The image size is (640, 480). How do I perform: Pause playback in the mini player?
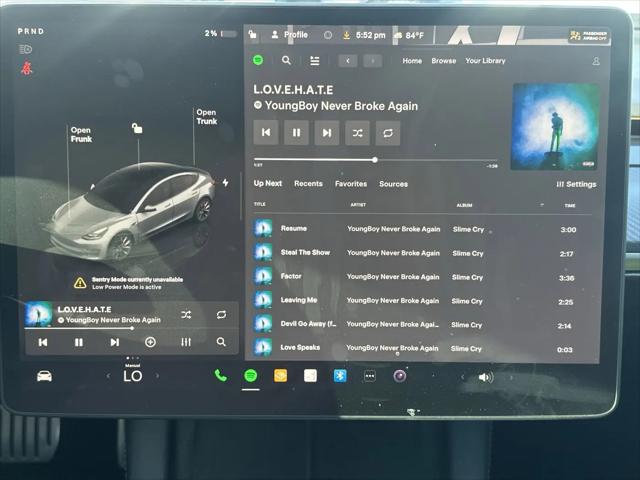click(79, 342)
